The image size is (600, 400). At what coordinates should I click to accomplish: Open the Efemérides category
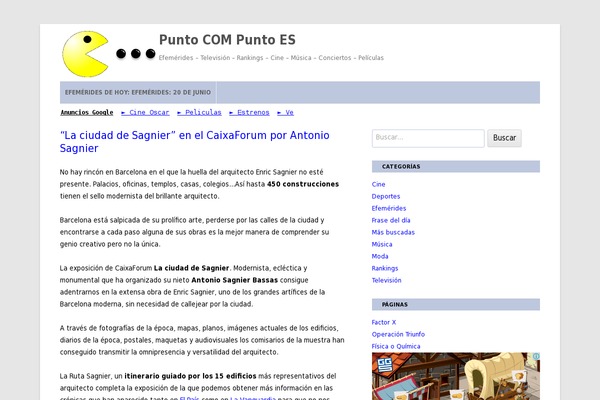tap(389, 208)
